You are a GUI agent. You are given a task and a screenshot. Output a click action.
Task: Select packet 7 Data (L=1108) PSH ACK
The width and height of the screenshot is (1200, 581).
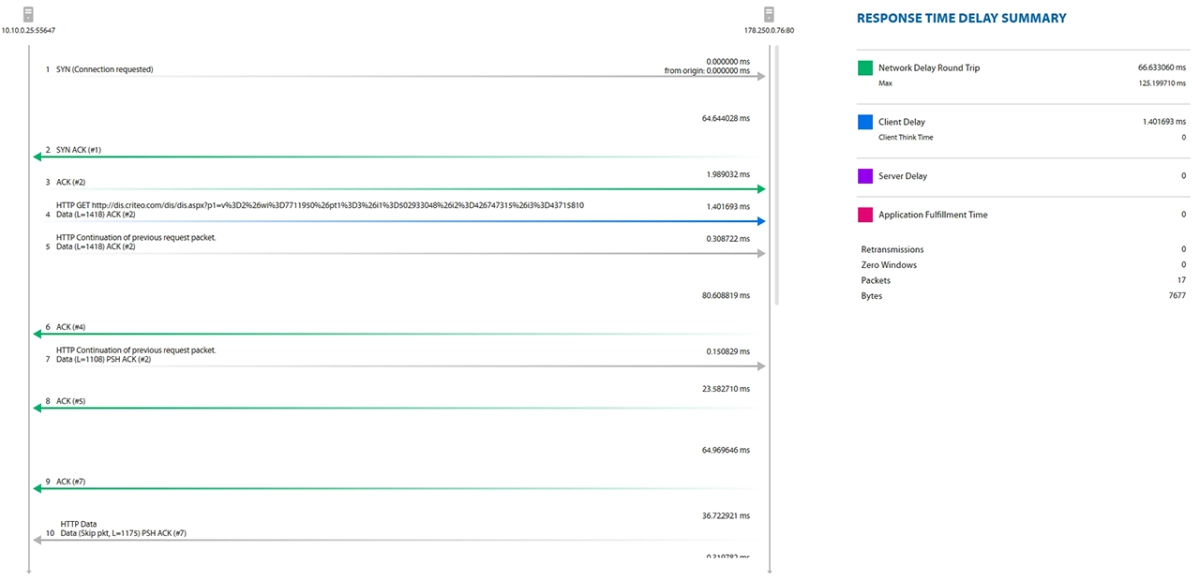point(400,357)
